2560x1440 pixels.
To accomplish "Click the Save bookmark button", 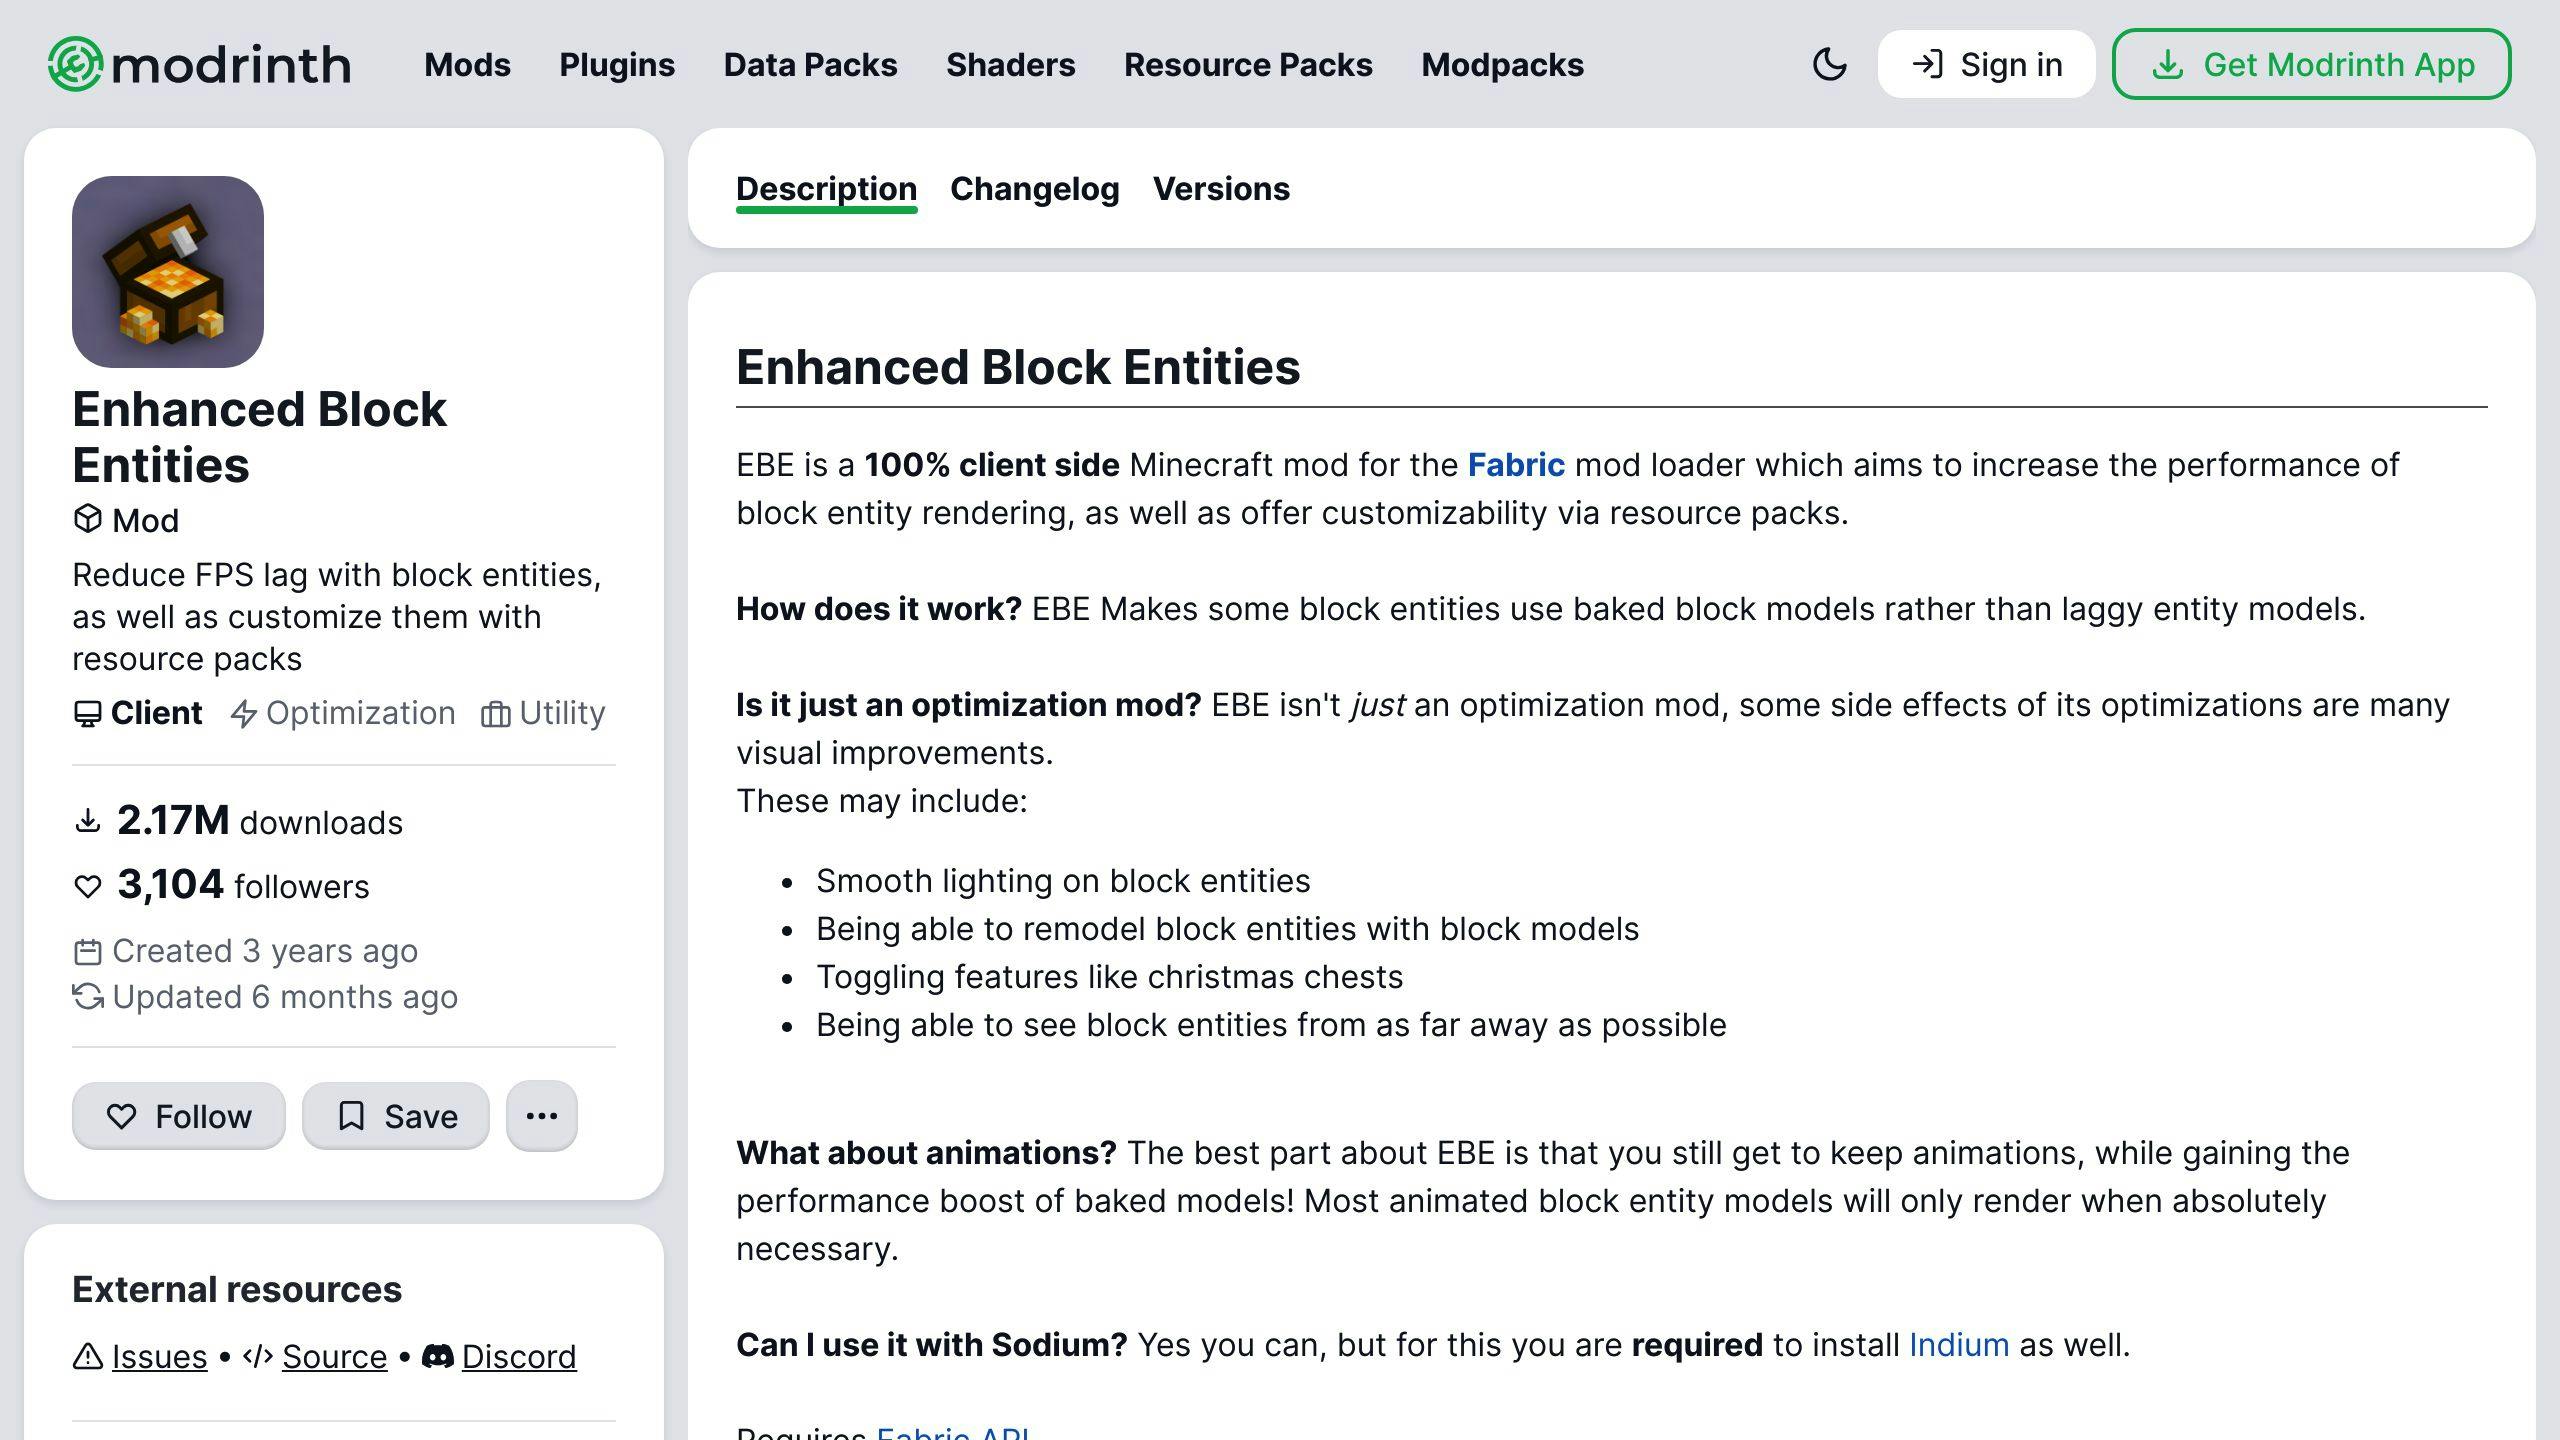I will click(396, 1115).
